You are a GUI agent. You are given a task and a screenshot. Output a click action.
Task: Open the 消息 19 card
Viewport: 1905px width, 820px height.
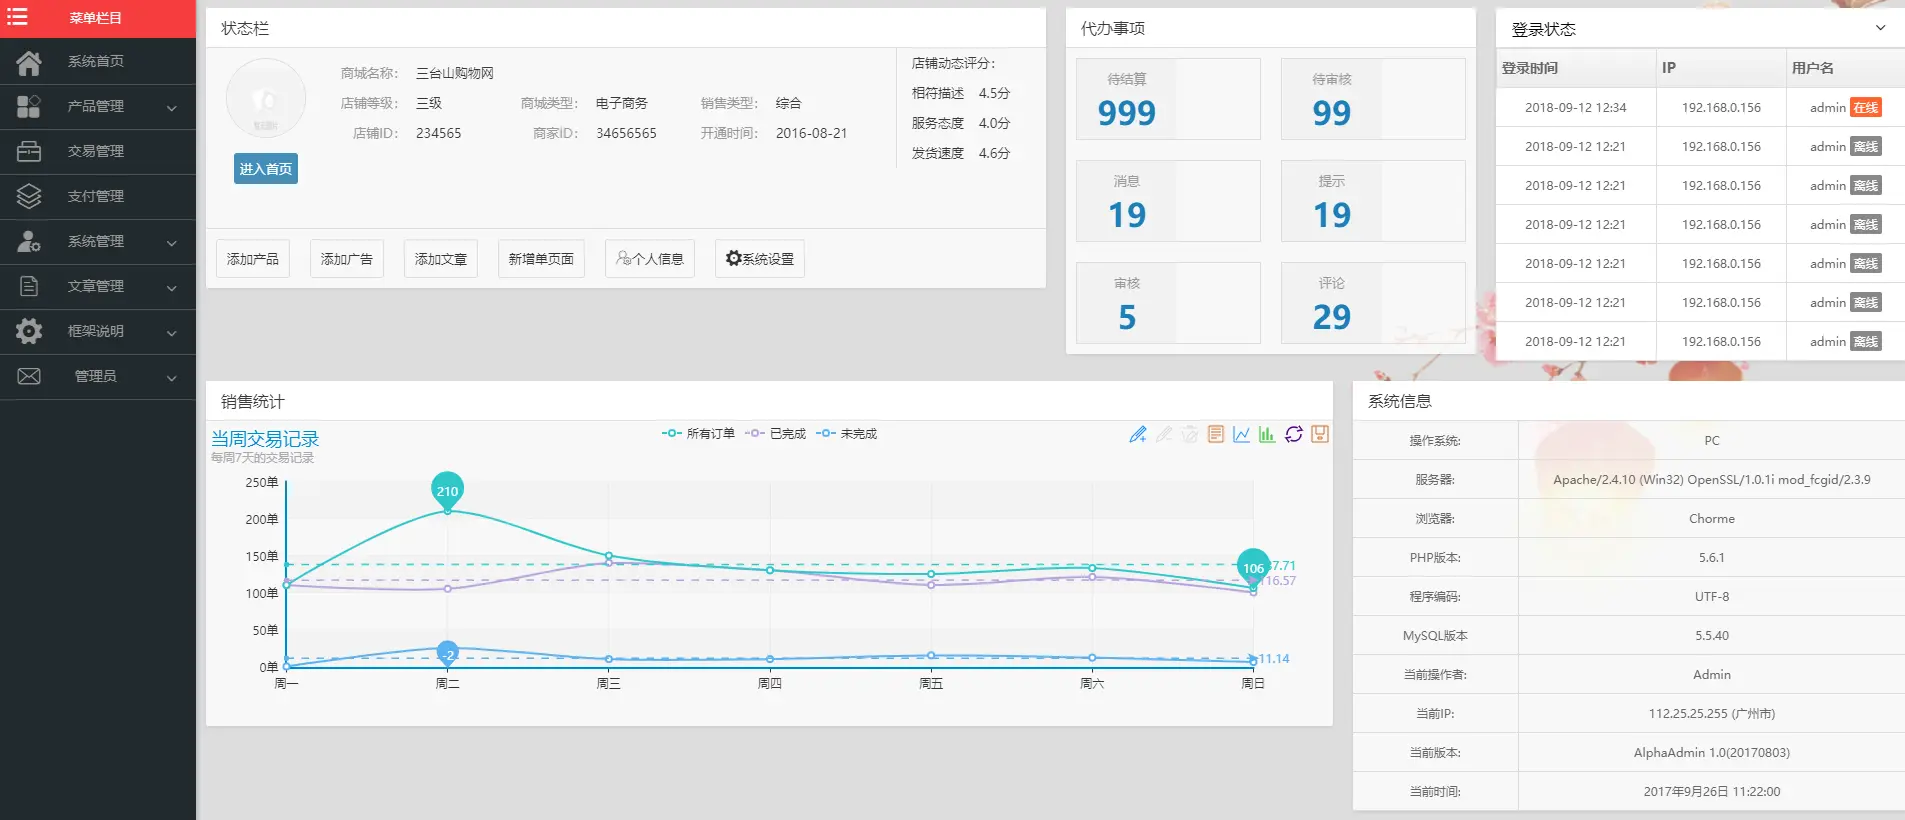click(x=1168, y=201)
